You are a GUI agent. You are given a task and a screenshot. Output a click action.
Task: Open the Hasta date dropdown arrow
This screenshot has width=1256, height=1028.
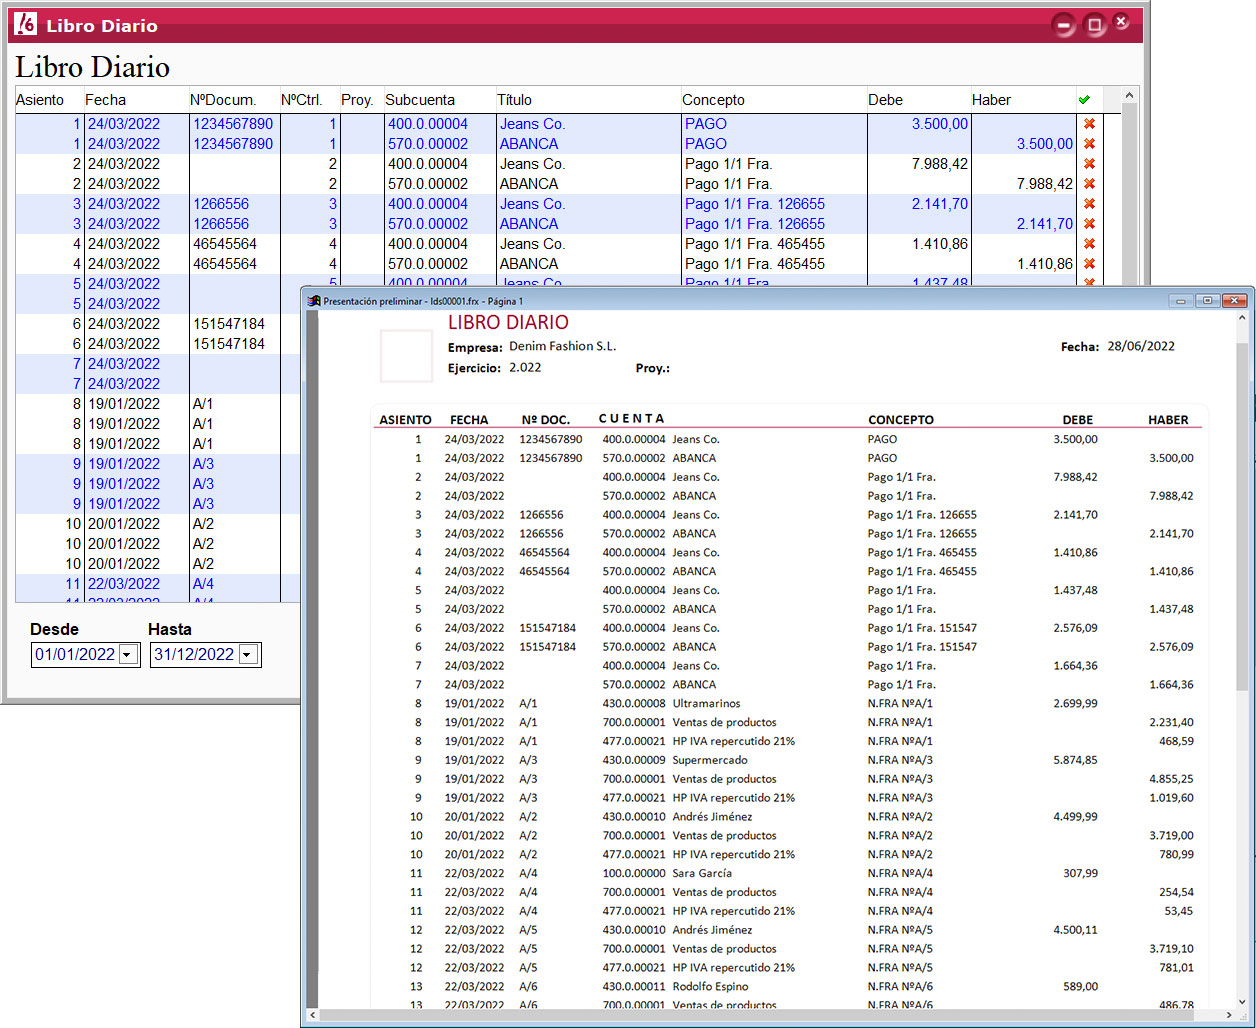pyautogui.click(x=248, y=655)
